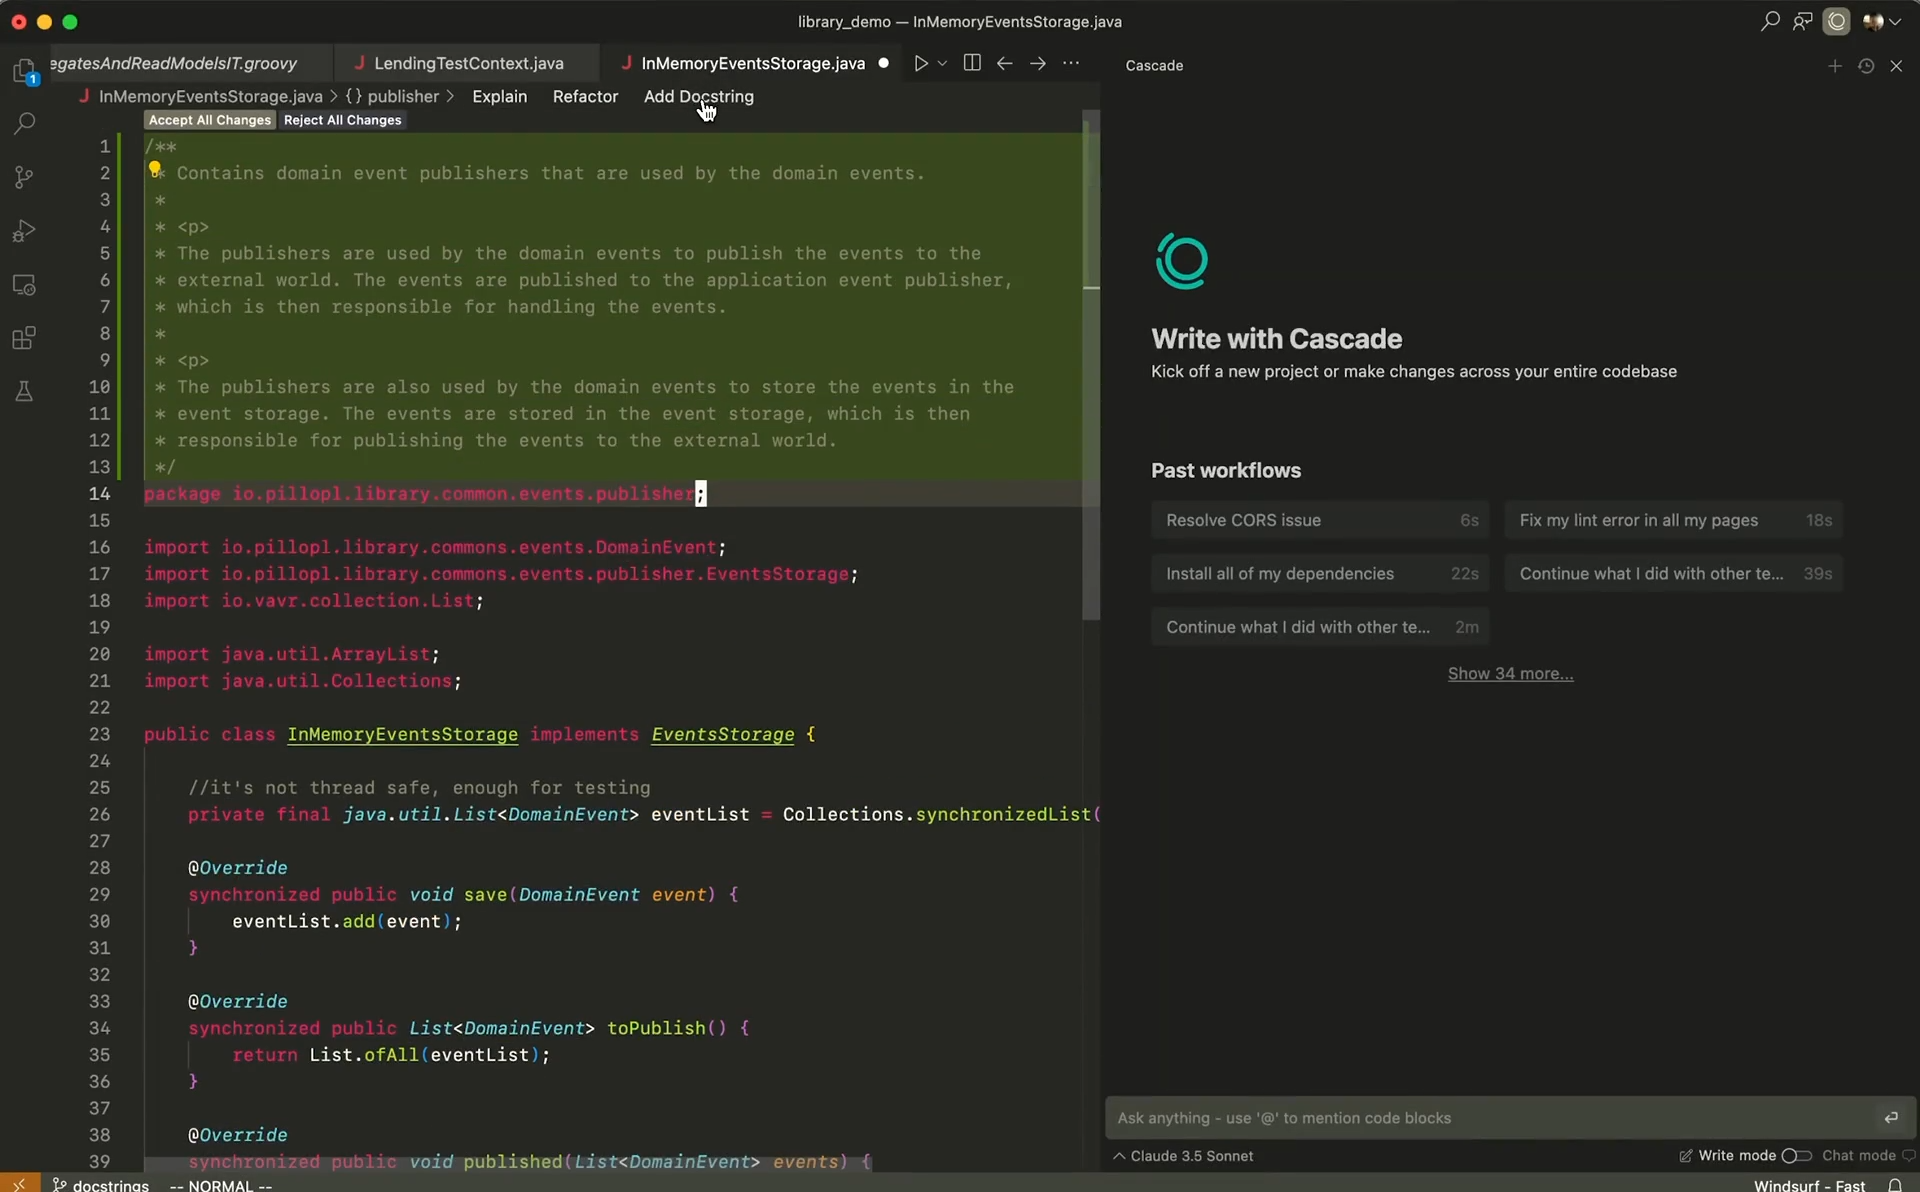Click the Show 34 more link
The width and height of the screenshot is (1920, 1192).
pos(1510,673)
